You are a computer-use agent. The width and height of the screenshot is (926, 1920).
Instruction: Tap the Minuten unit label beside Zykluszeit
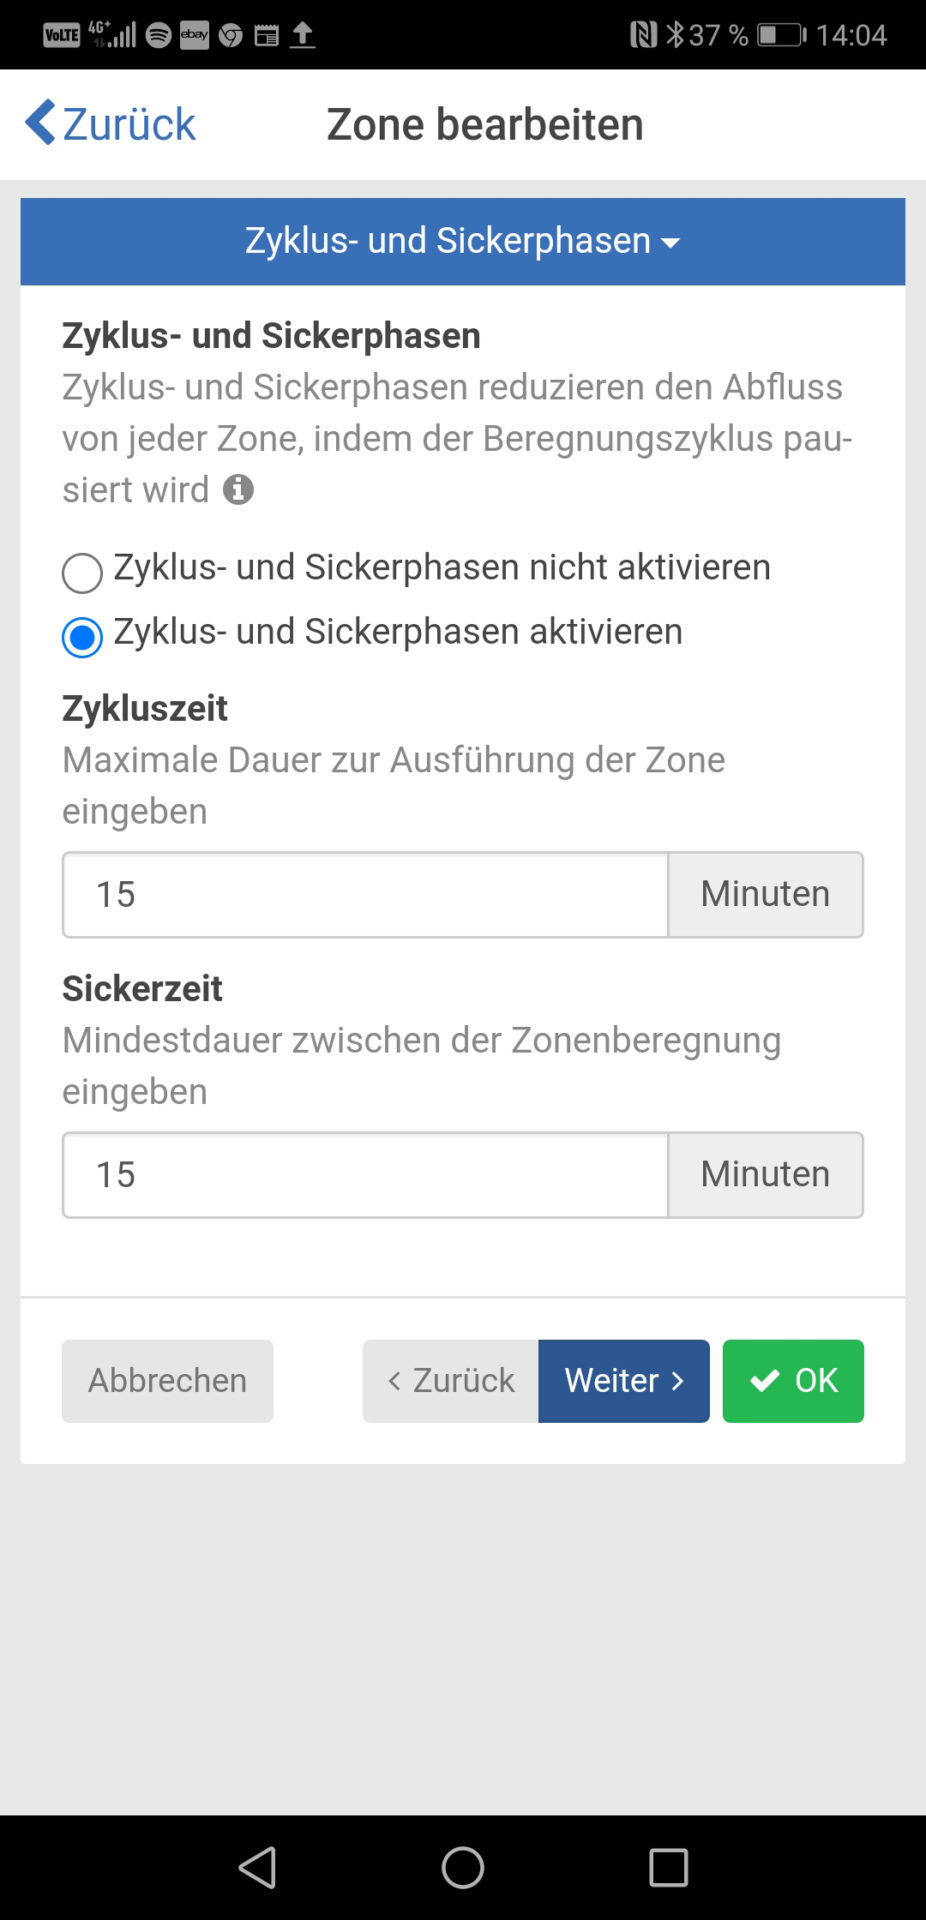(766, 895)
